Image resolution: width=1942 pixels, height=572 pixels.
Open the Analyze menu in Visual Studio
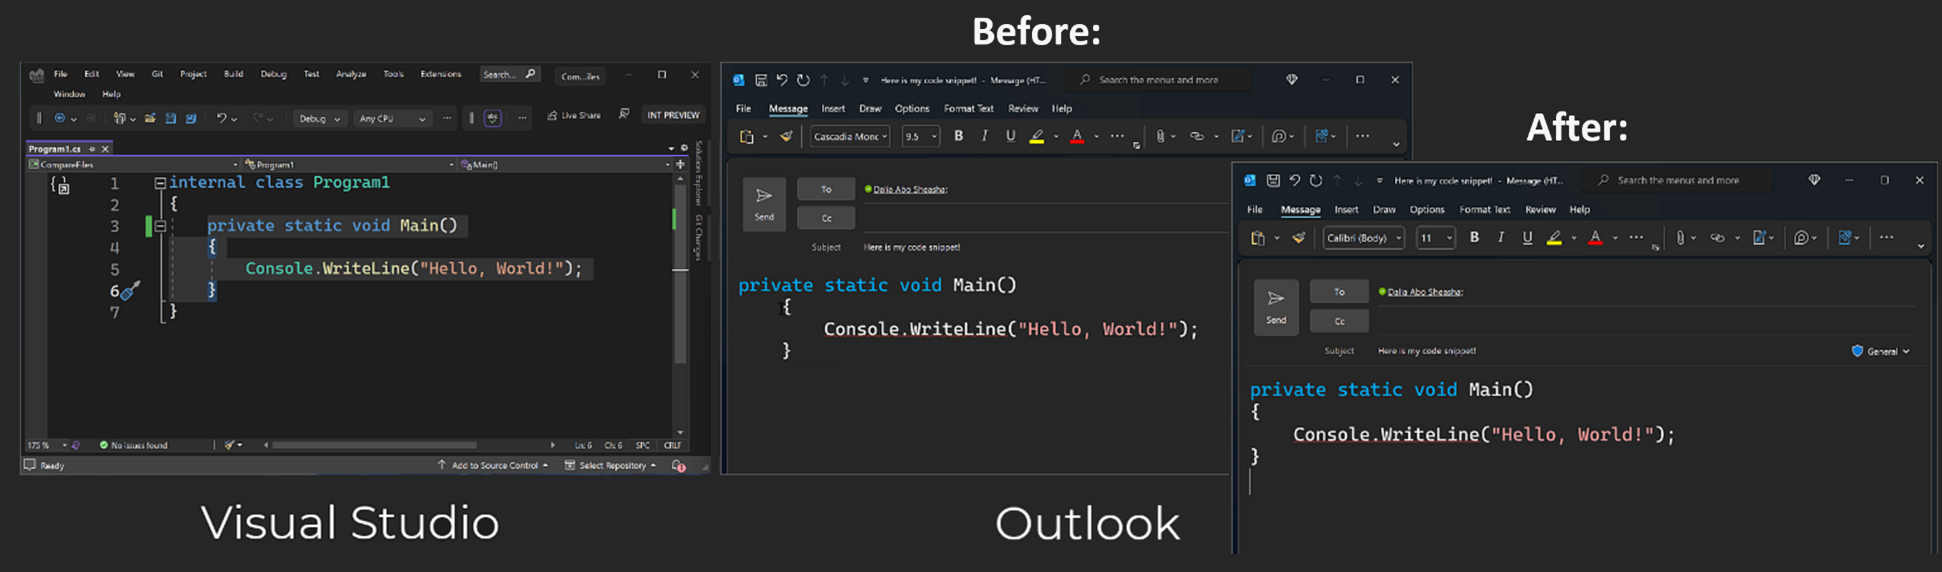[x=351, y=74]
